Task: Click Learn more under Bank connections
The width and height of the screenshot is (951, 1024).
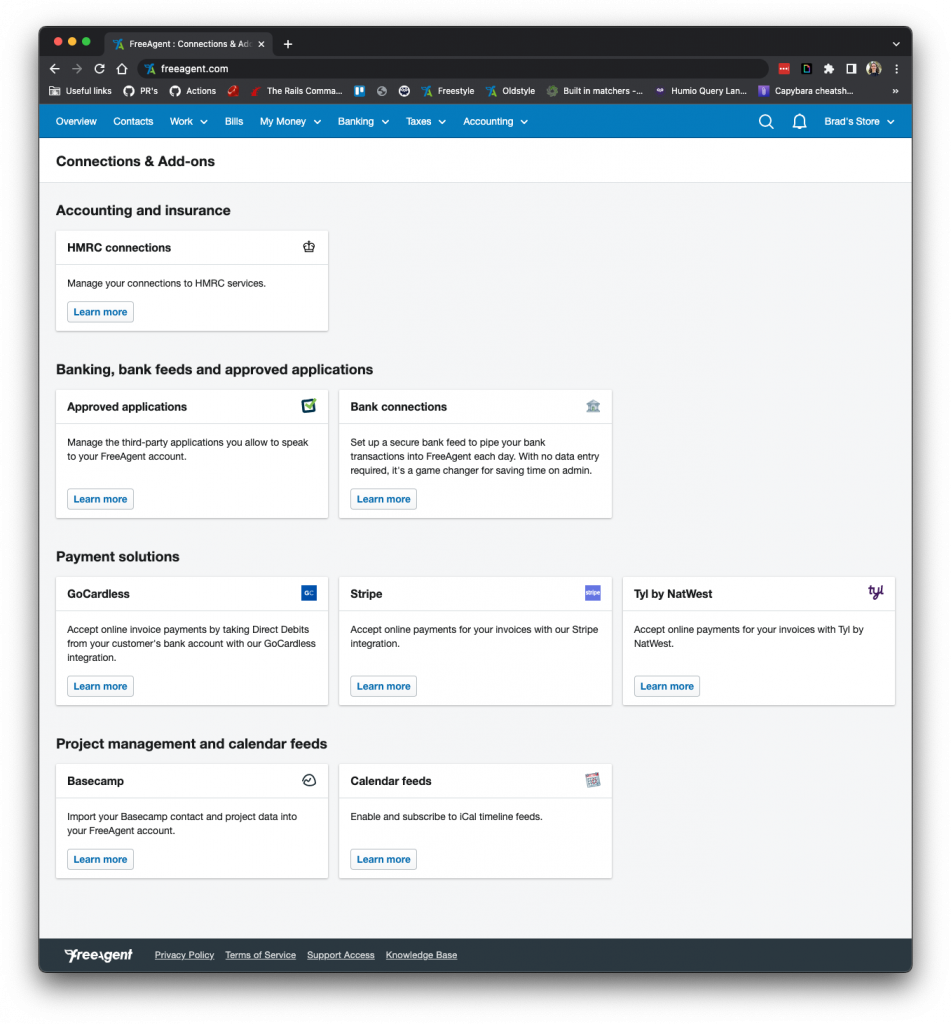Action: pos(383,499)
